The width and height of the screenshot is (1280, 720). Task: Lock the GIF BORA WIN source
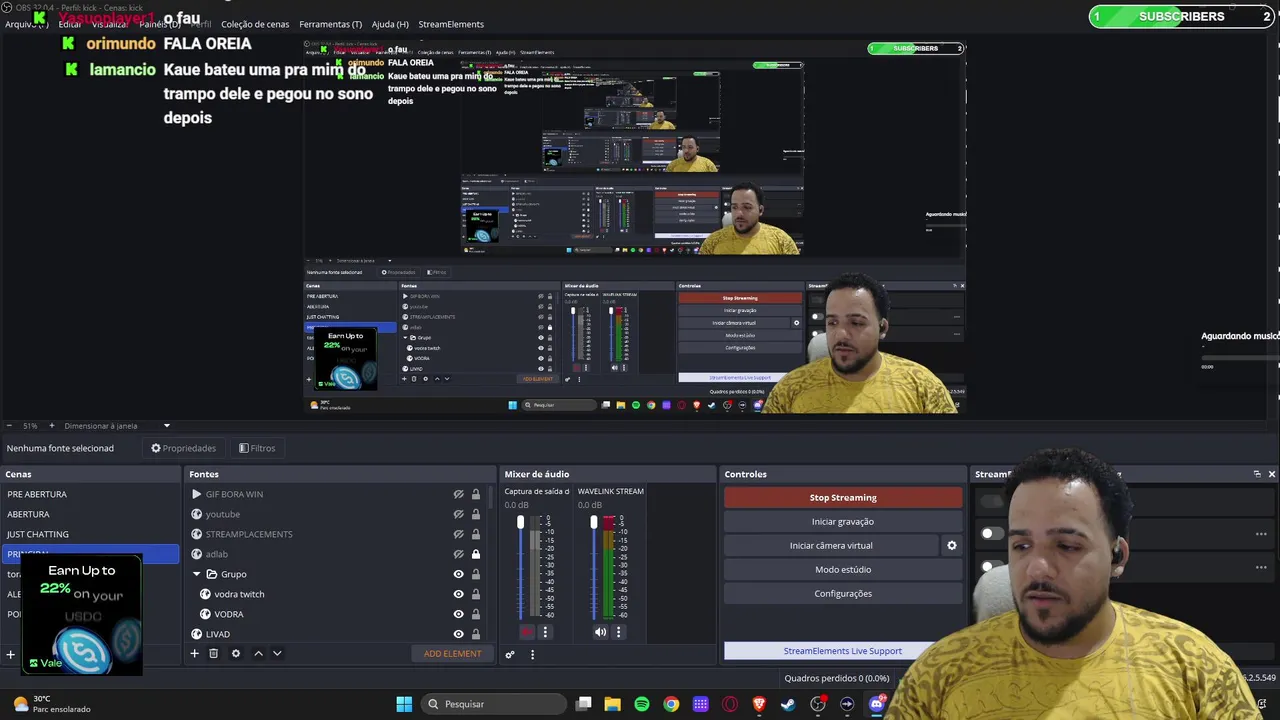coord(476,494)
